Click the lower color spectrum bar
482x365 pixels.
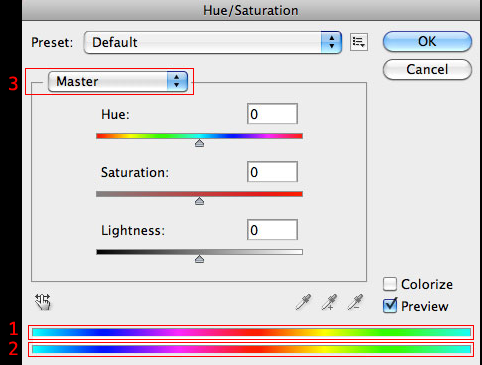(x=251, y=349)
